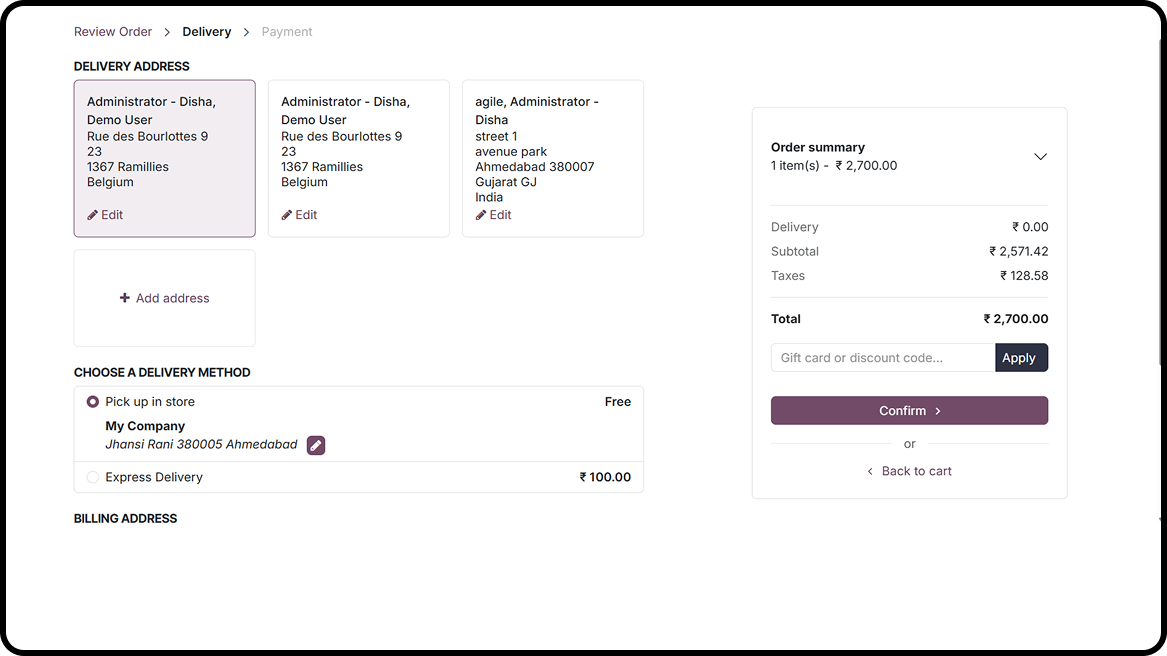Go back to the Review Order step
Image resolution: width=1167 pixels, height=656 pixels.
click(x=113, y=32)
